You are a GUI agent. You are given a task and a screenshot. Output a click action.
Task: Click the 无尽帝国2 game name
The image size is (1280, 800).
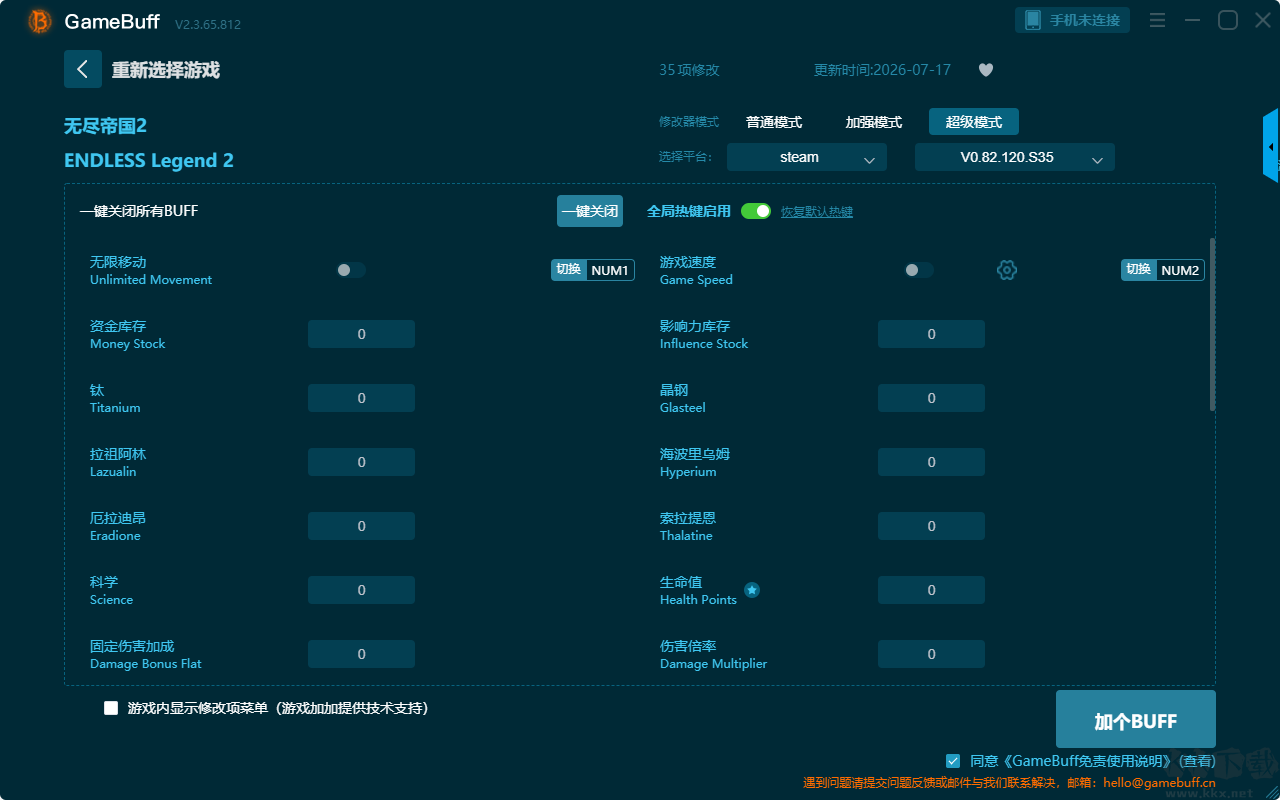click(x=105, y=126)
